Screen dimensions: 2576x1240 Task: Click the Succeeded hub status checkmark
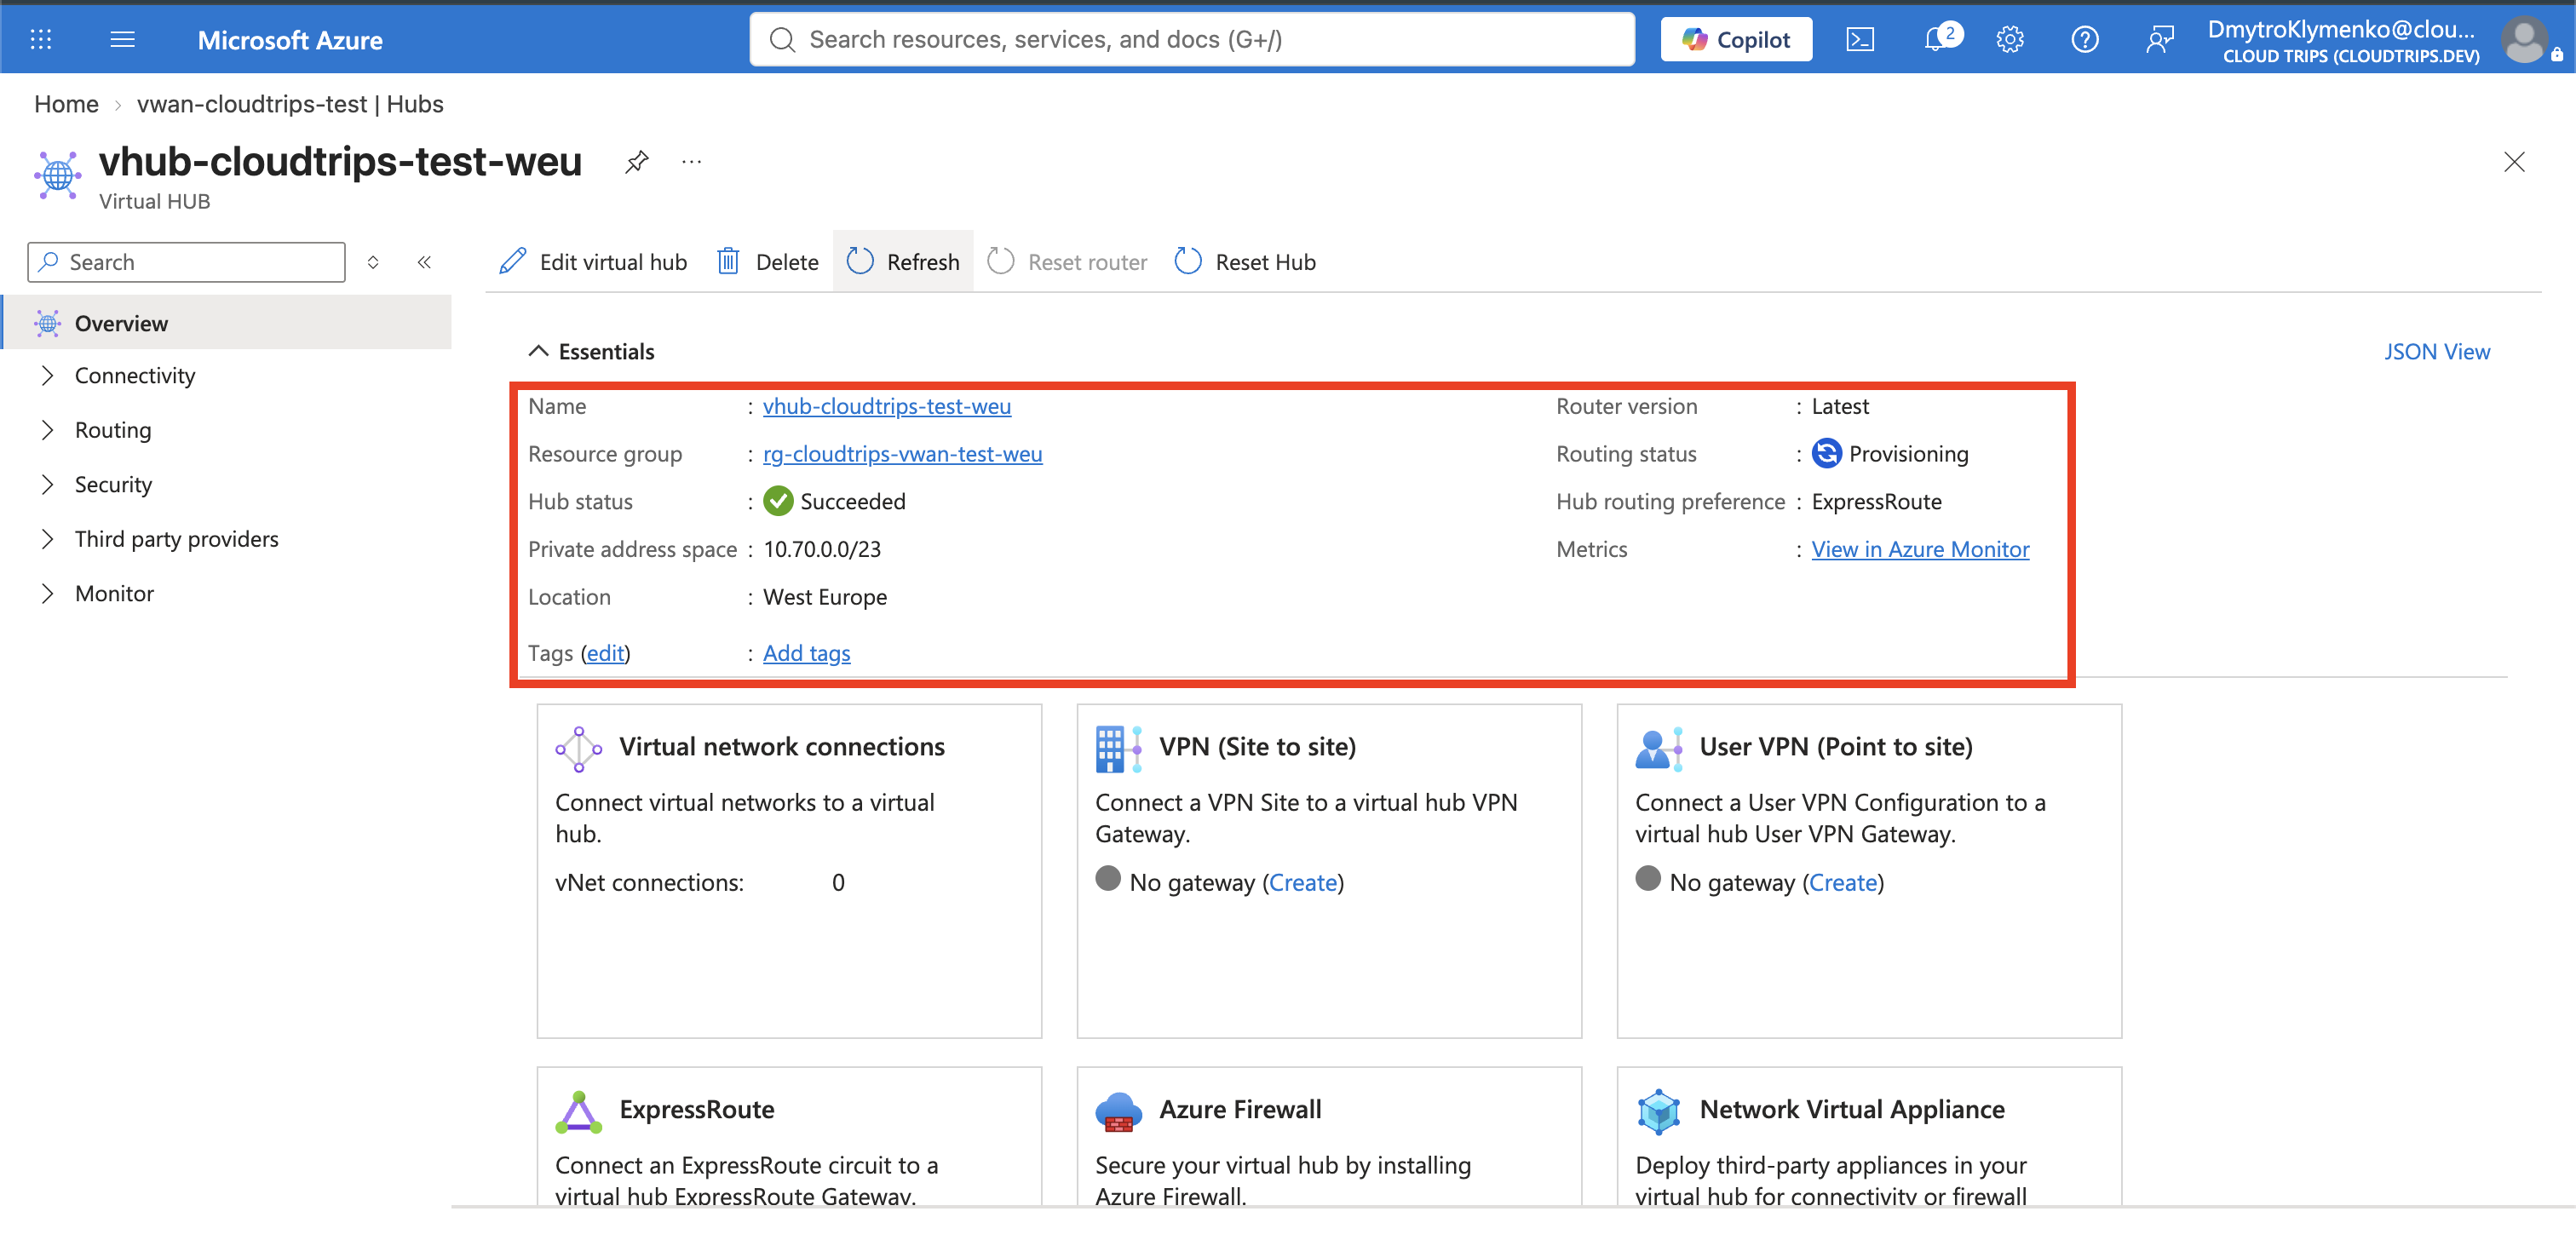(778, 501)
